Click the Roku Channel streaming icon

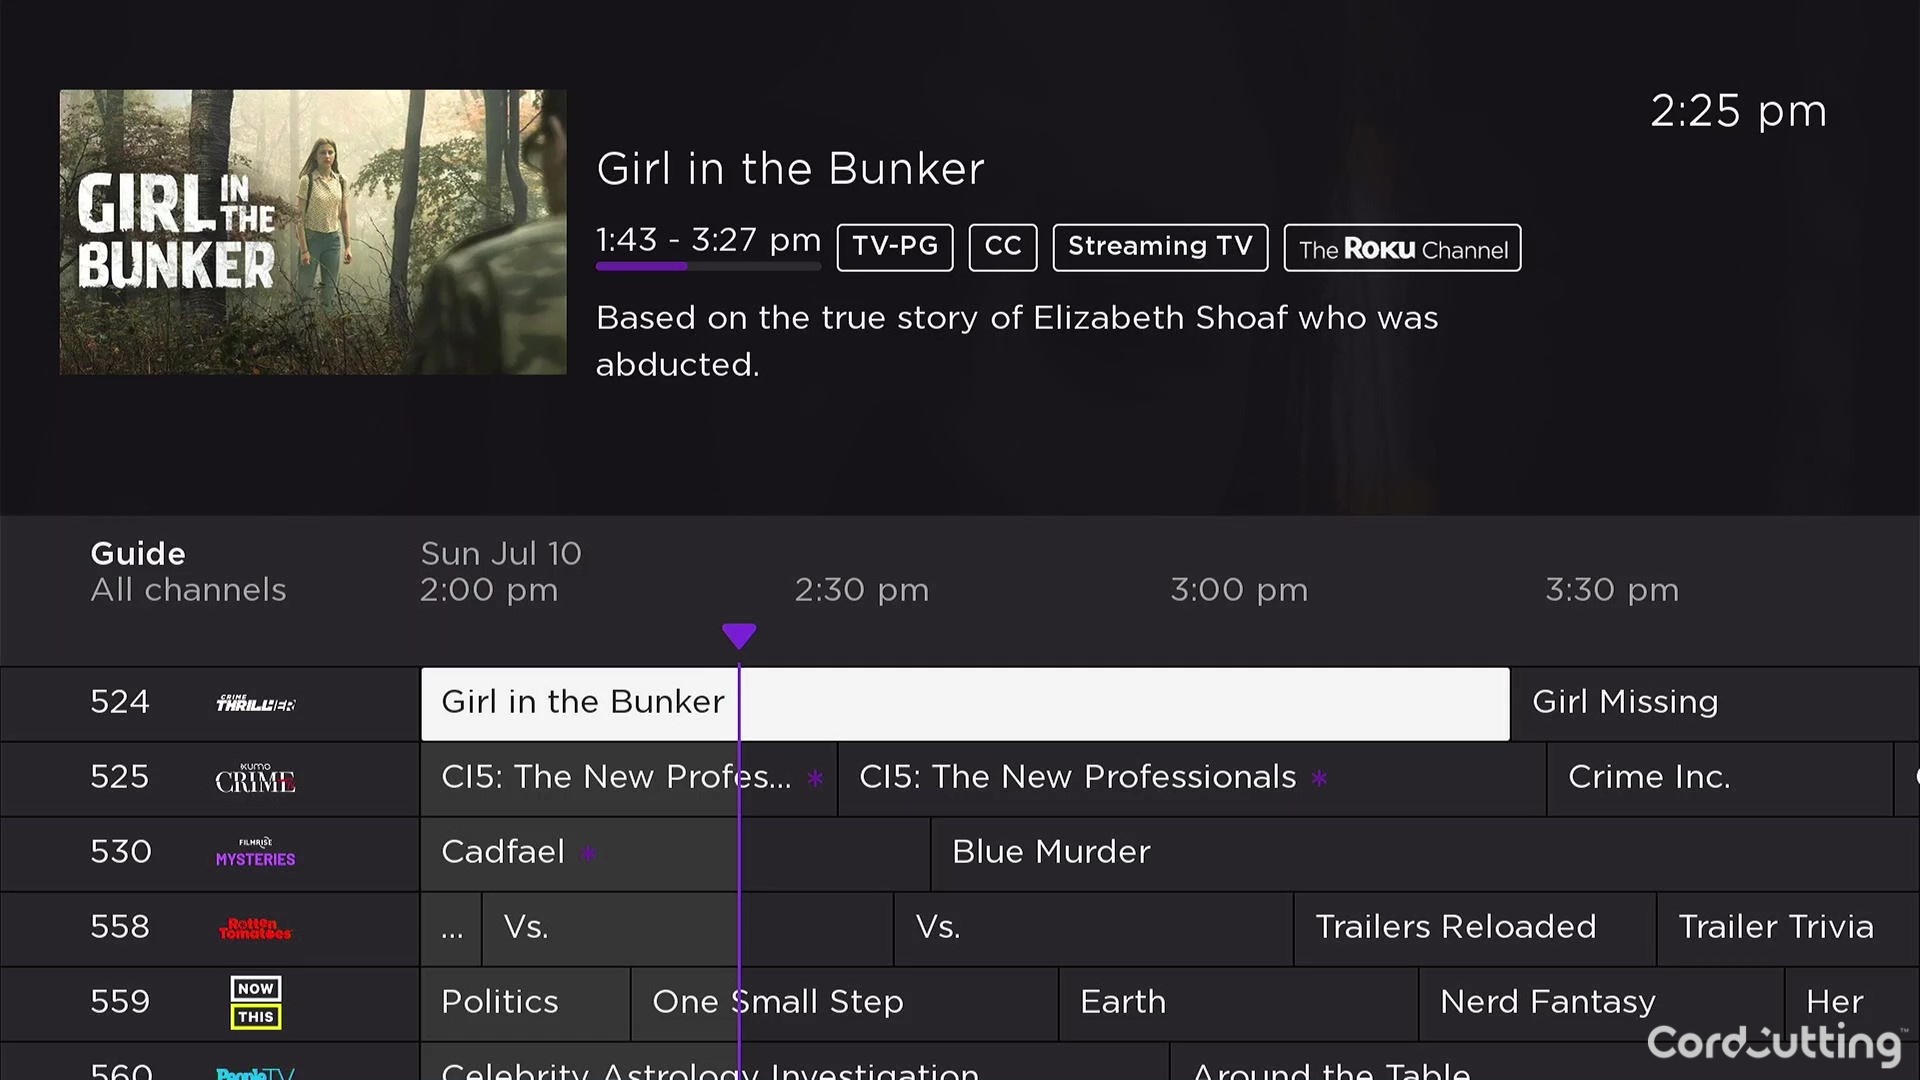click(x=1400, y=247)
